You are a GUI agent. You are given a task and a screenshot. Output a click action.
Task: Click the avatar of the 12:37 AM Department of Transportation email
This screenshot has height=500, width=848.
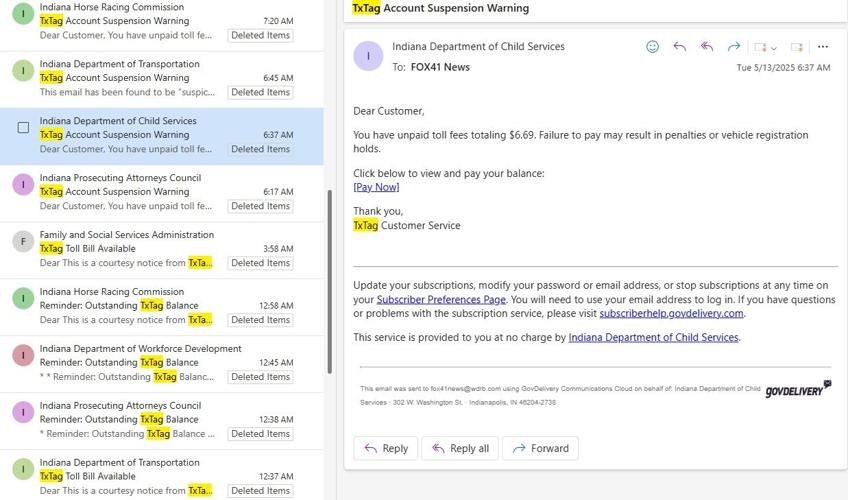point(23,469)
